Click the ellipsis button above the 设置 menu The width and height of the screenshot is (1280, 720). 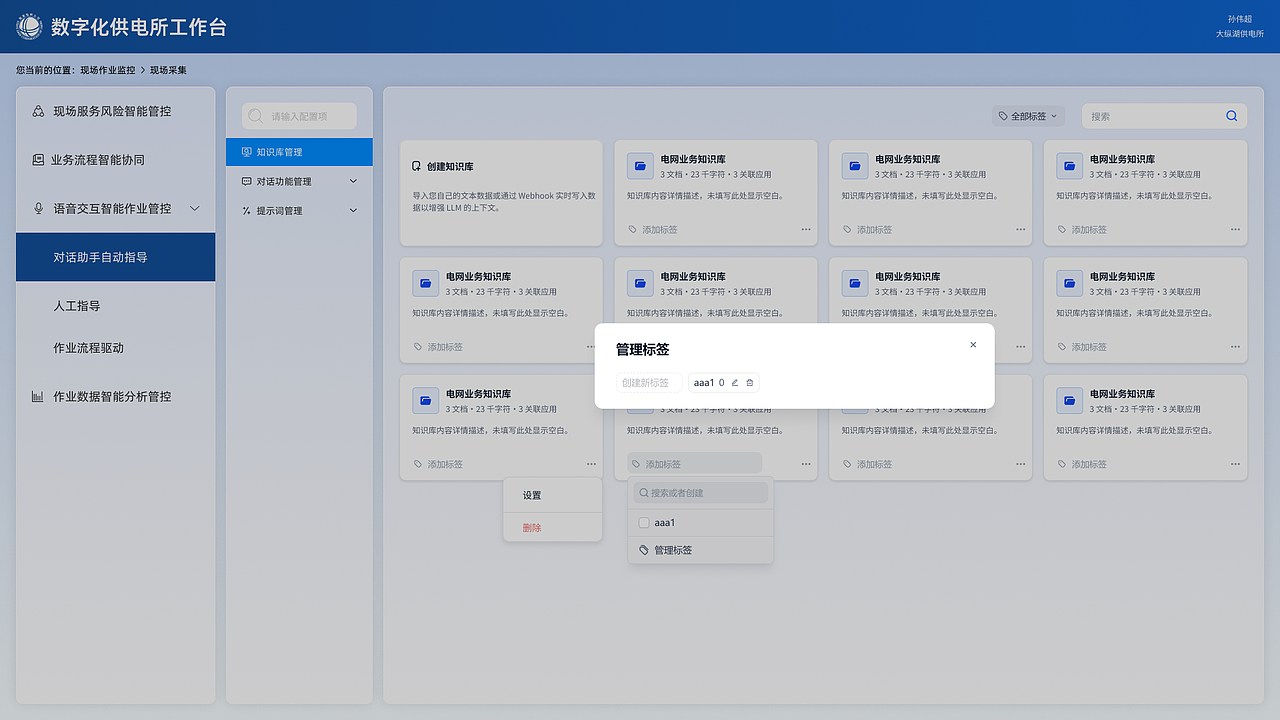pyautogui.click(x=592, y=464)
